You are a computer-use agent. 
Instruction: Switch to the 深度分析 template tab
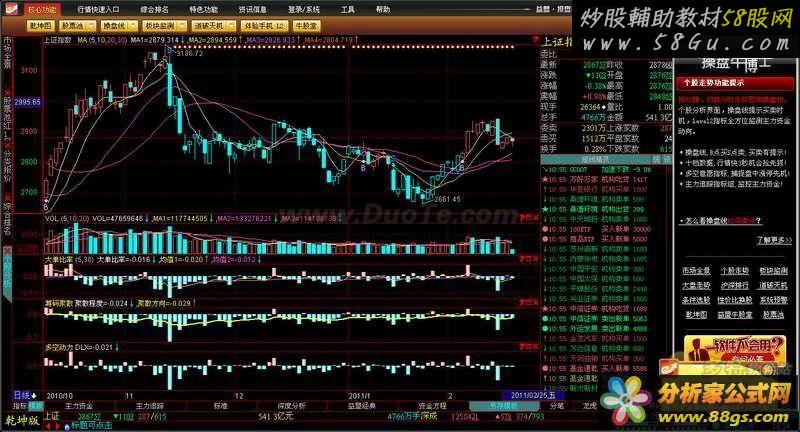[x=291, y=406]
